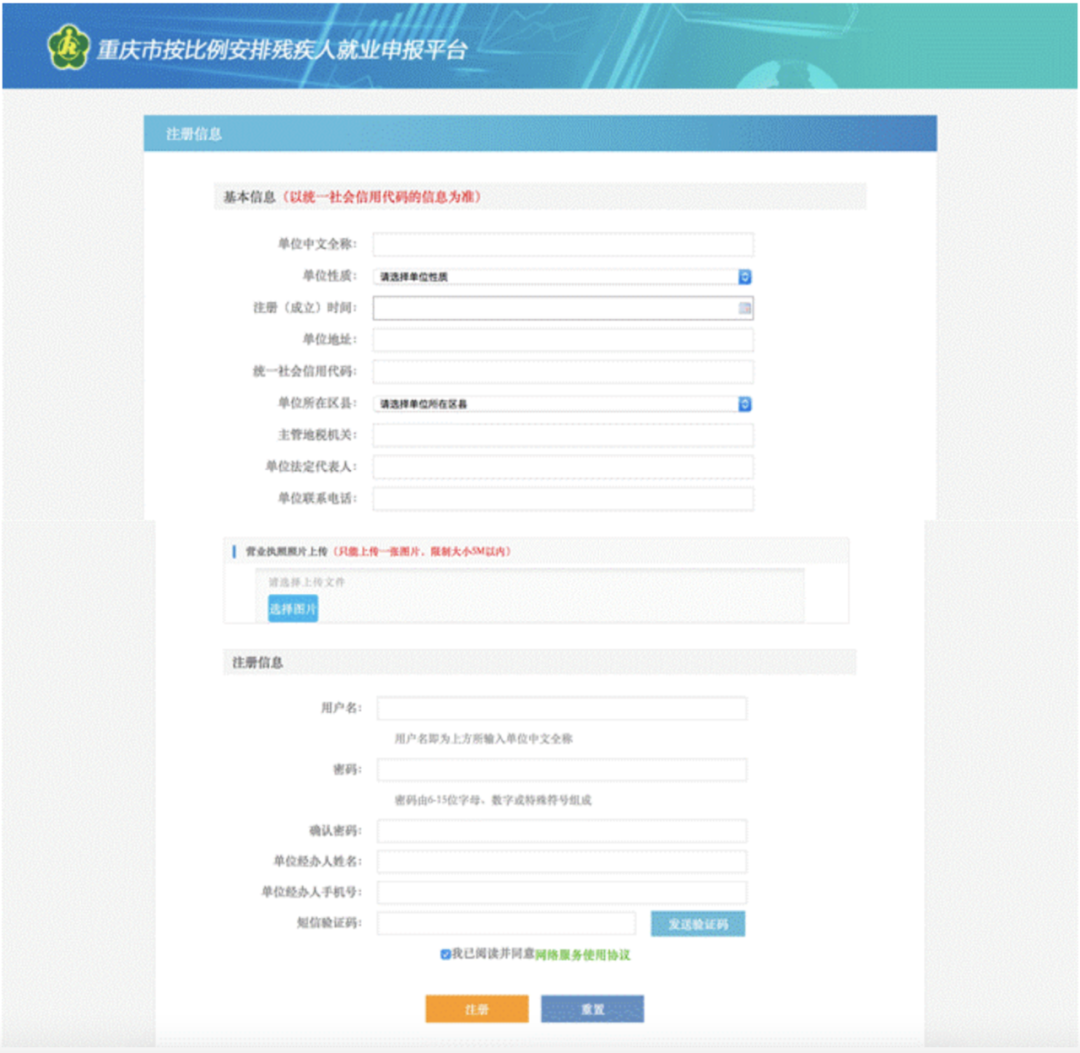Screen dimensions: 1080x1053
Task: Click the 统一社会信用代码 input box
Action: pos(563,372)
